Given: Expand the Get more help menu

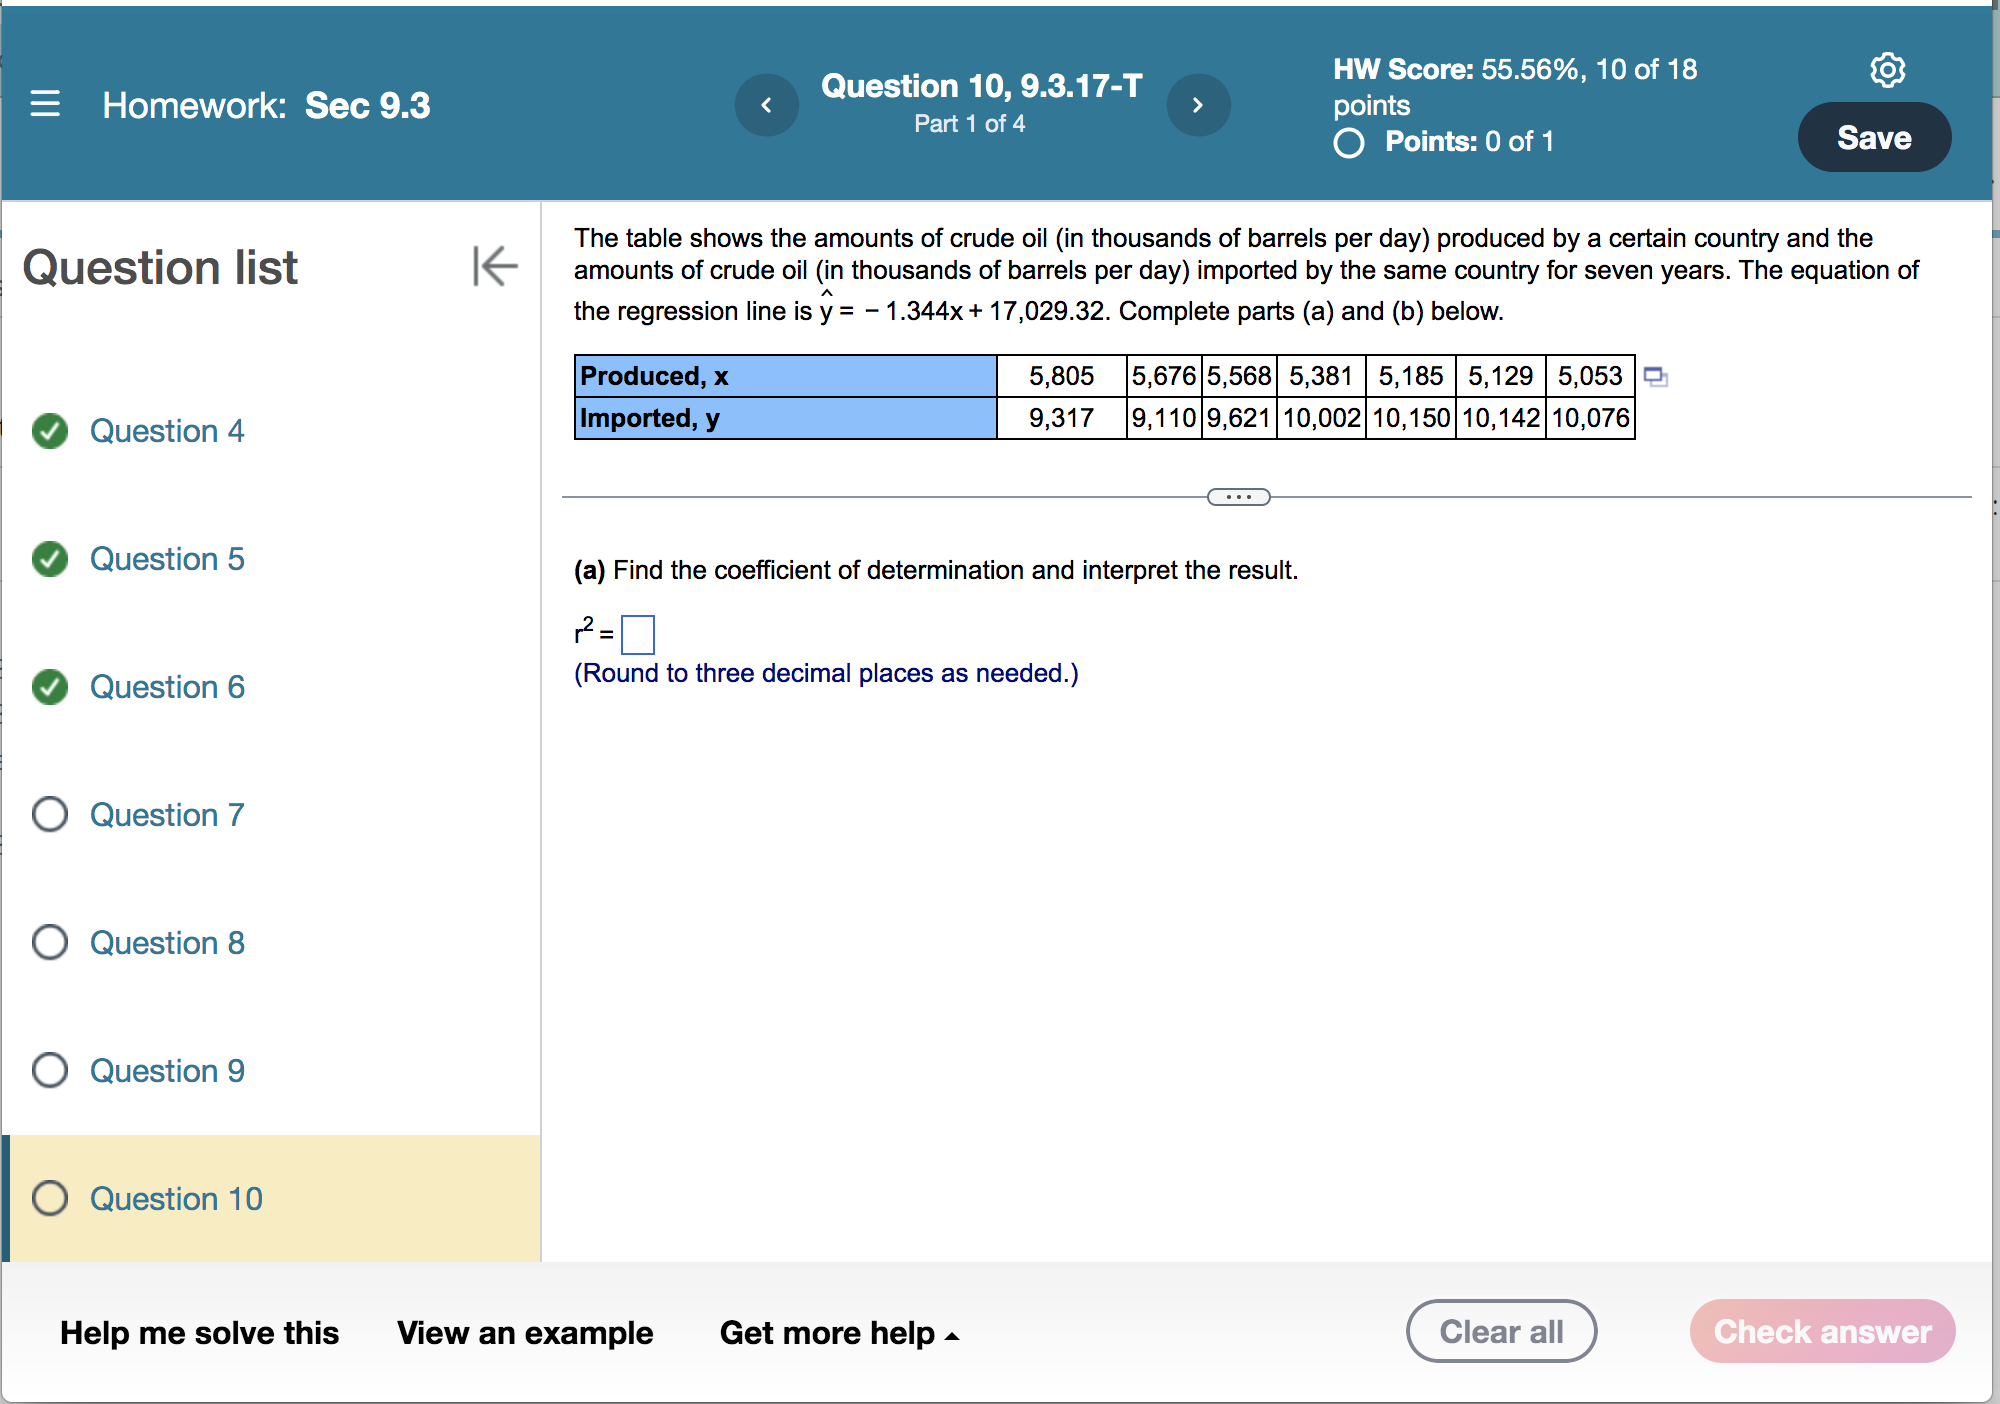Looking at the screenshot, I should 839,1333.
